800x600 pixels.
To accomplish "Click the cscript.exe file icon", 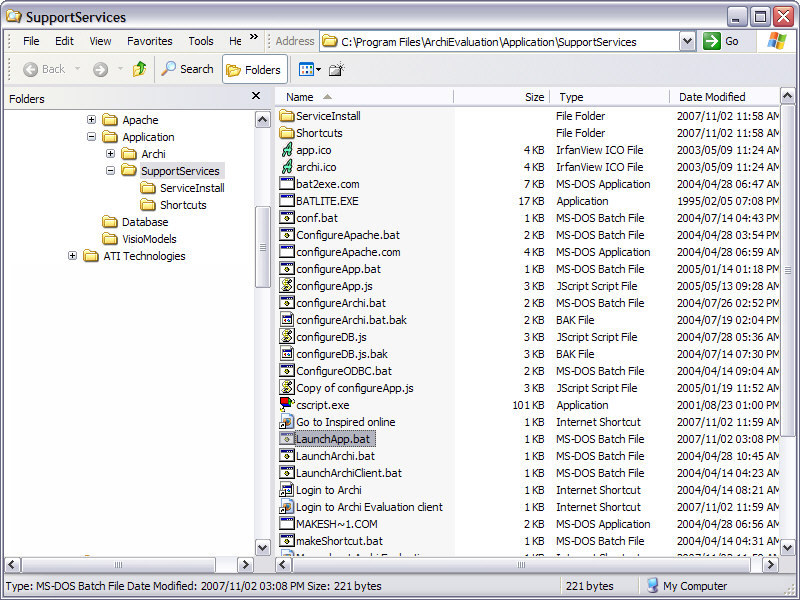I will (x=287, y=405).
